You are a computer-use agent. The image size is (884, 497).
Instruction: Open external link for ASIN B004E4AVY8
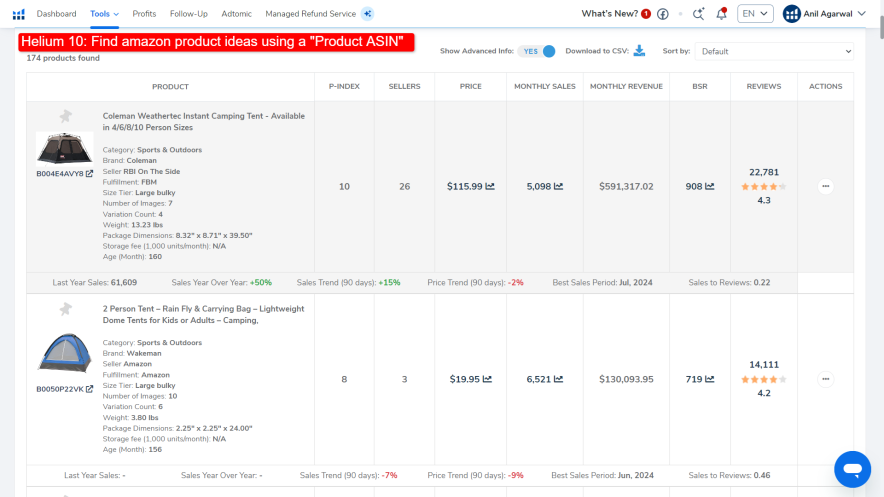[90, 174]
